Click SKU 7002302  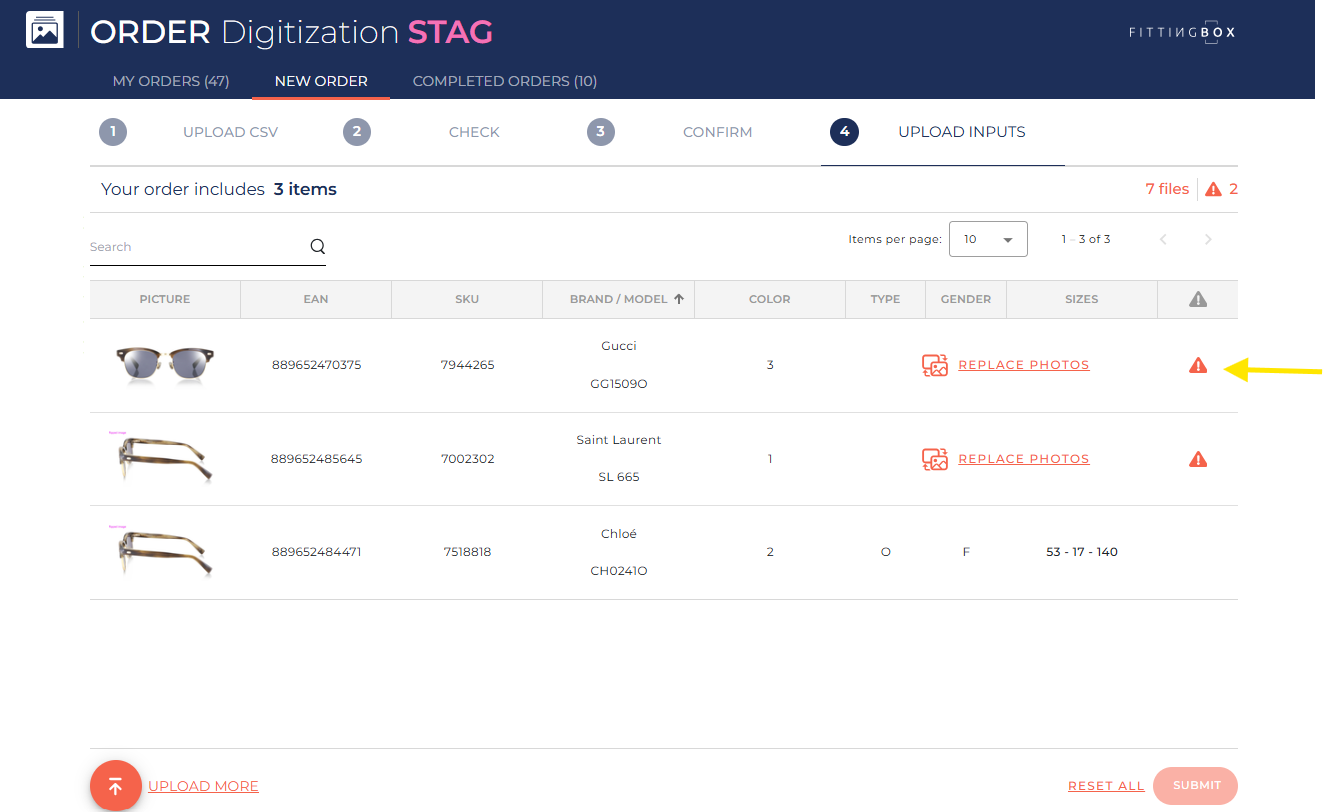pos(467,459)
